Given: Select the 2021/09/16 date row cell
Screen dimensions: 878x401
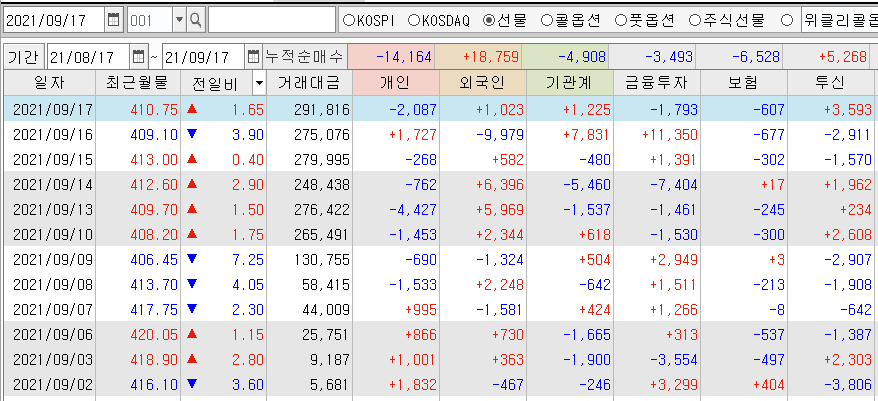Looking at the screenshot, I should [49, 135].
